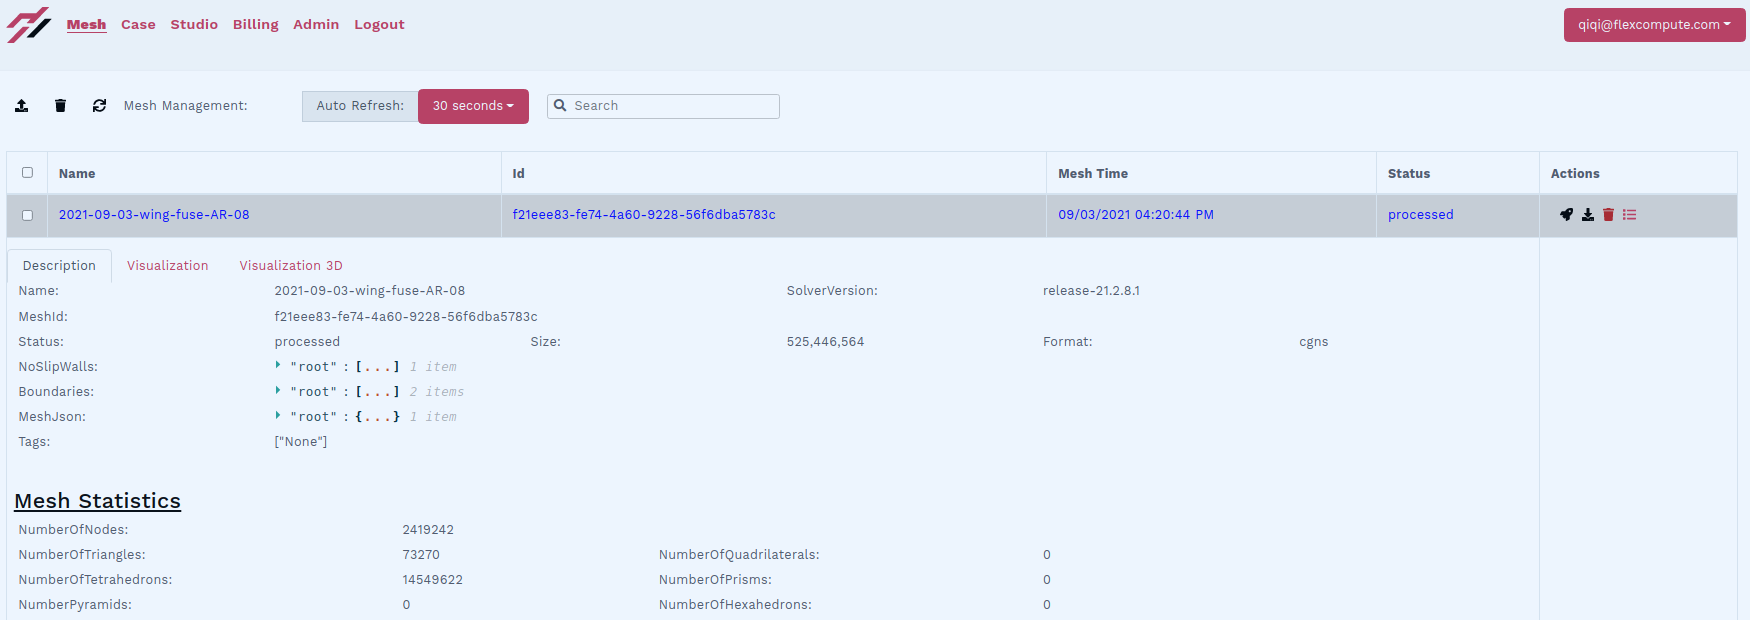Click Logout in the top navigation
The image size is (1750, 620).
tap(379, 25)
